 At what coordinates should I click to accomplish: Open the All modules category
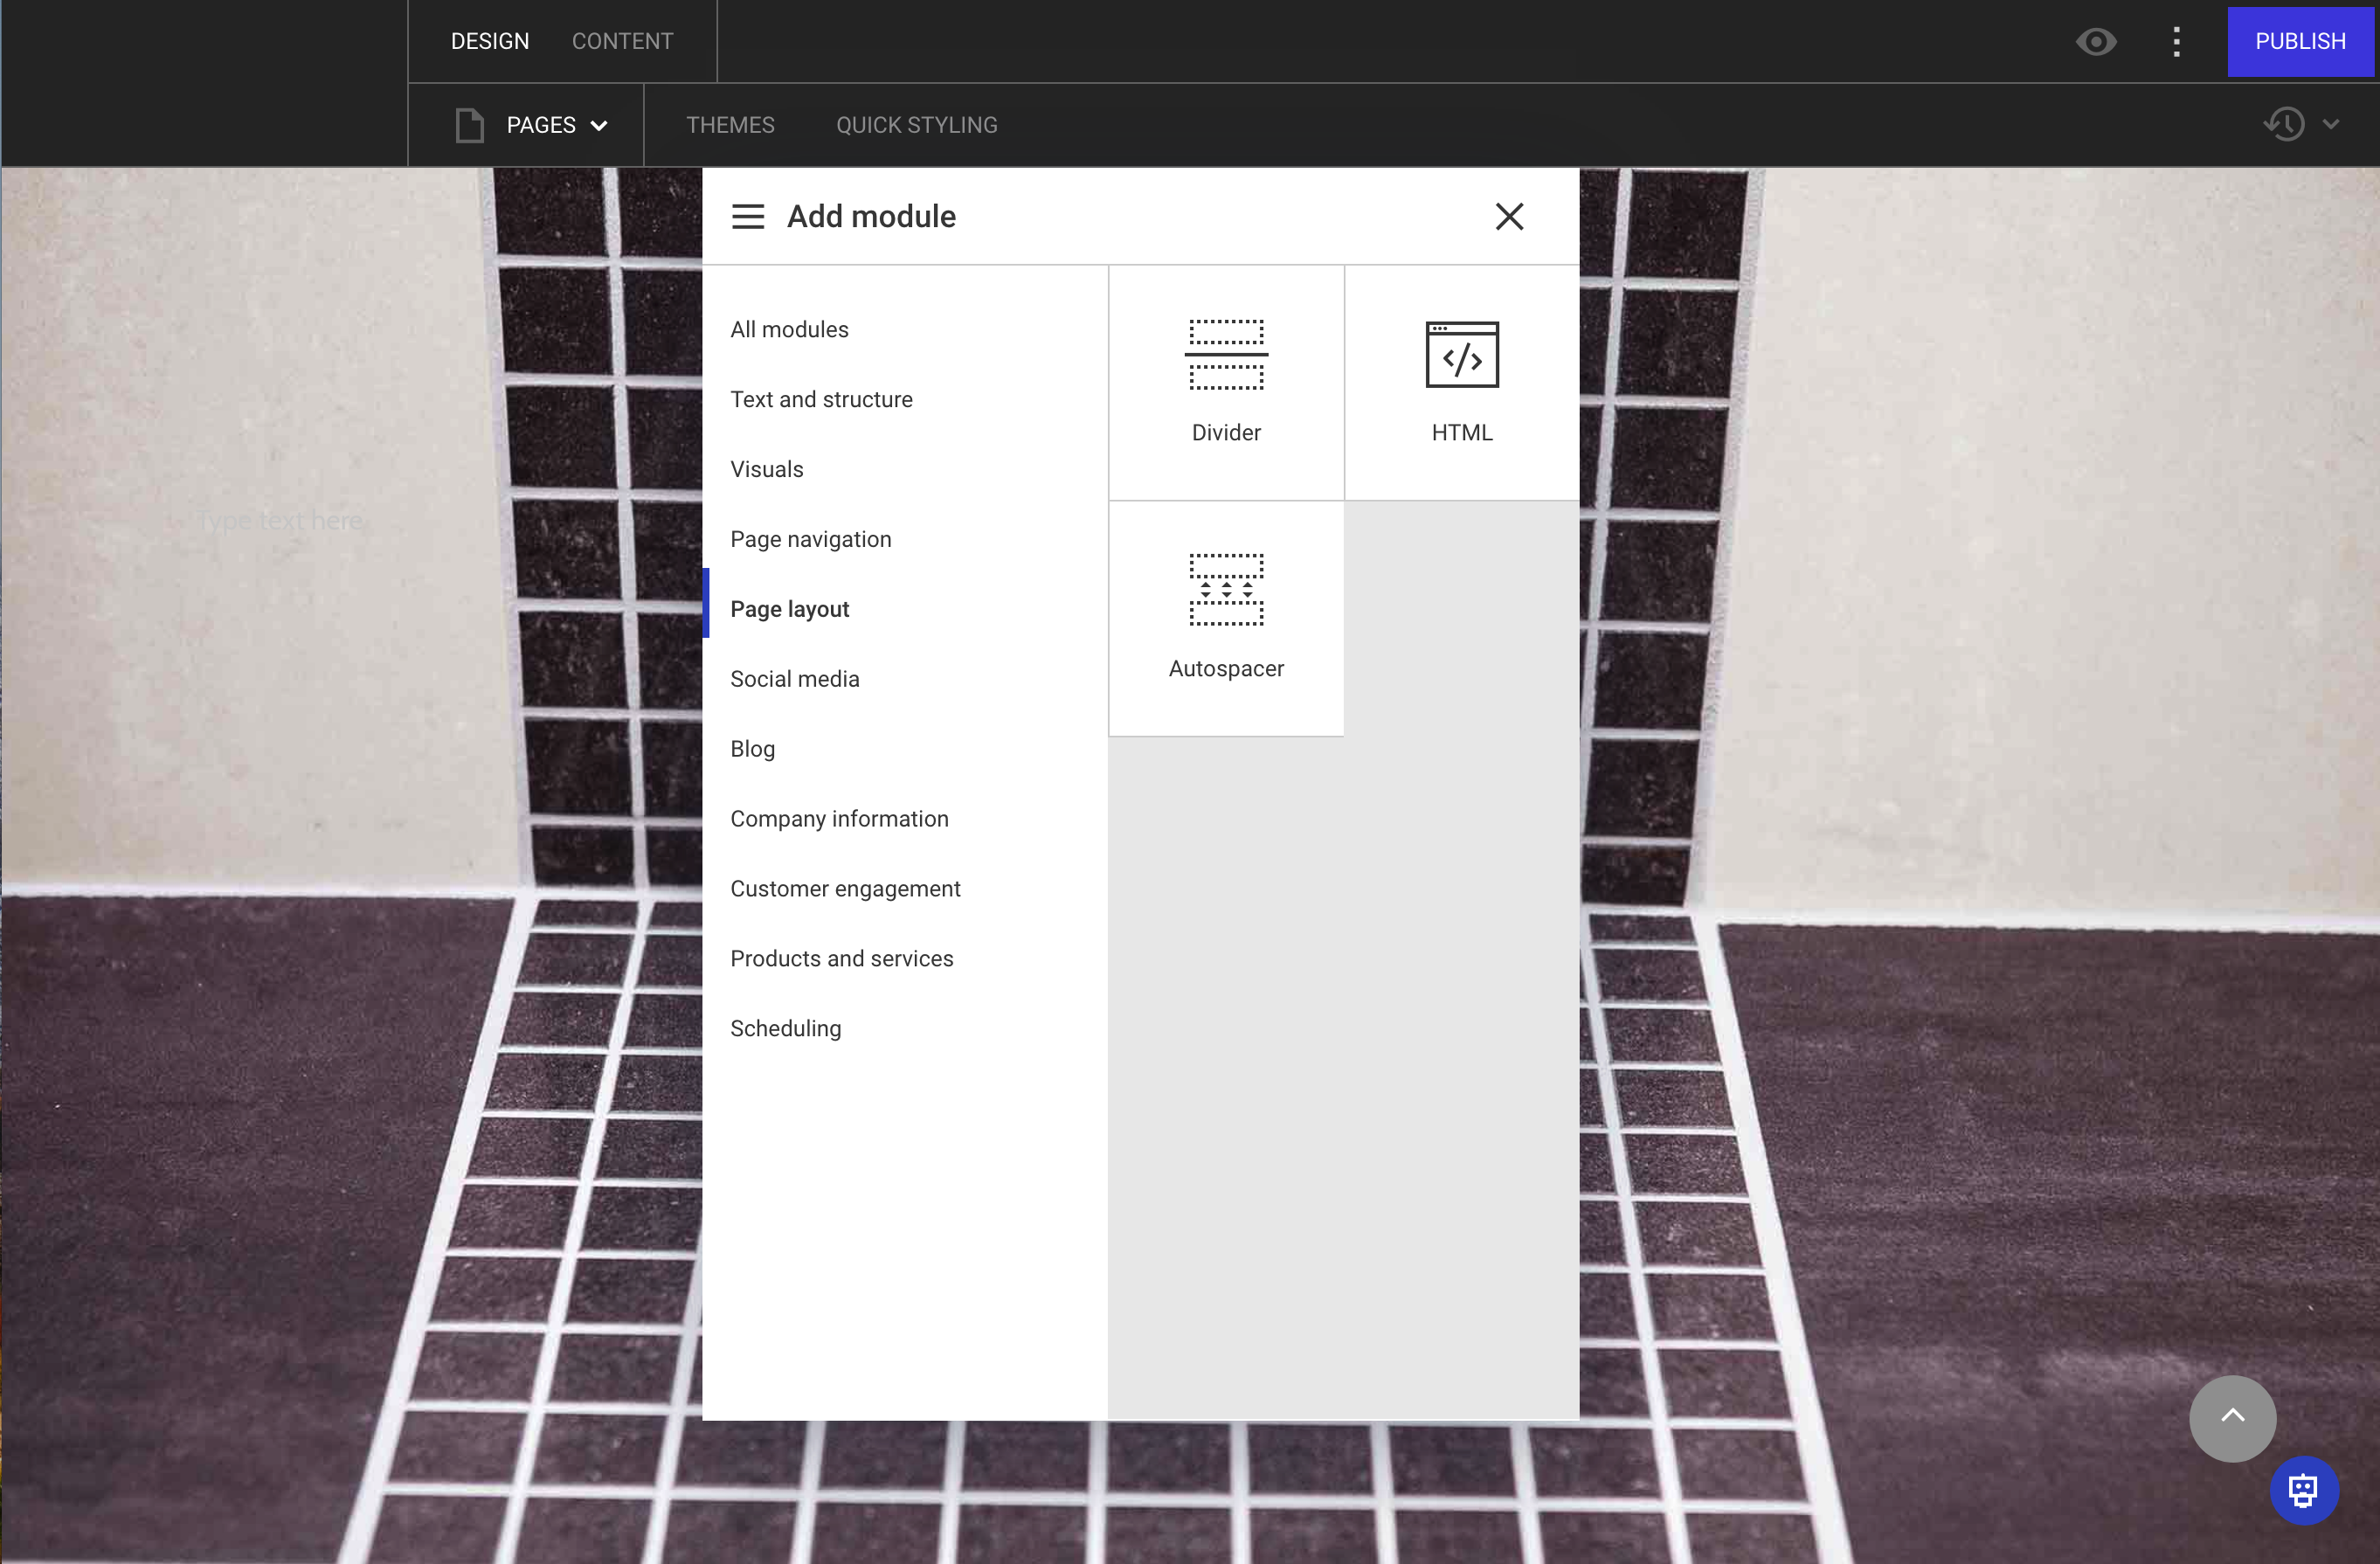pos(789,328)
